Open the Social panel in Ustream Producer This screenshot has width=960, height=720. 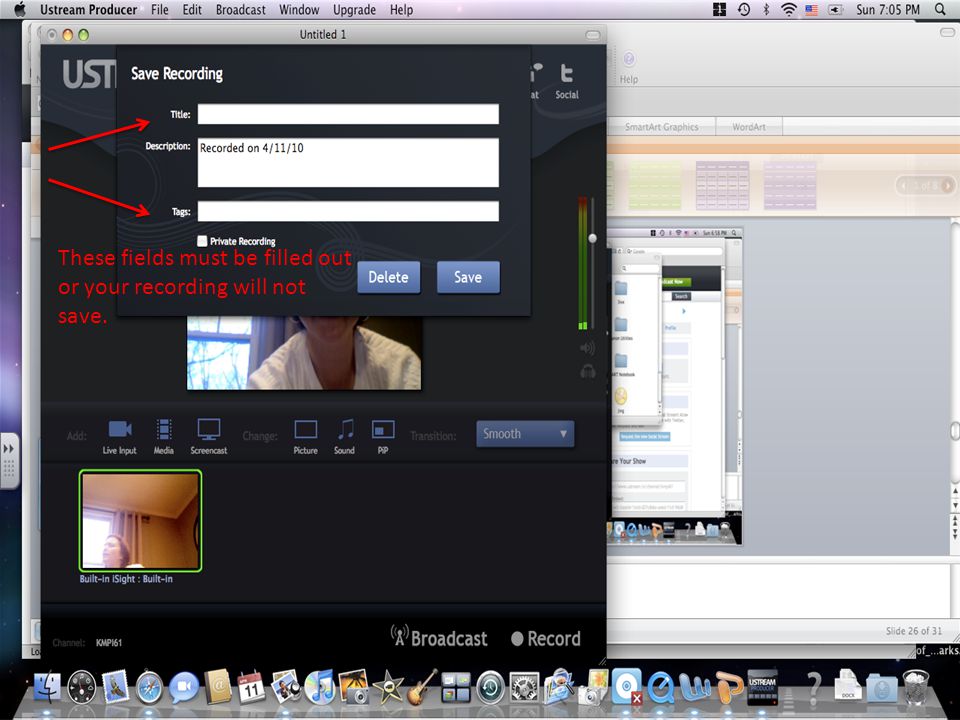[567, 81]
